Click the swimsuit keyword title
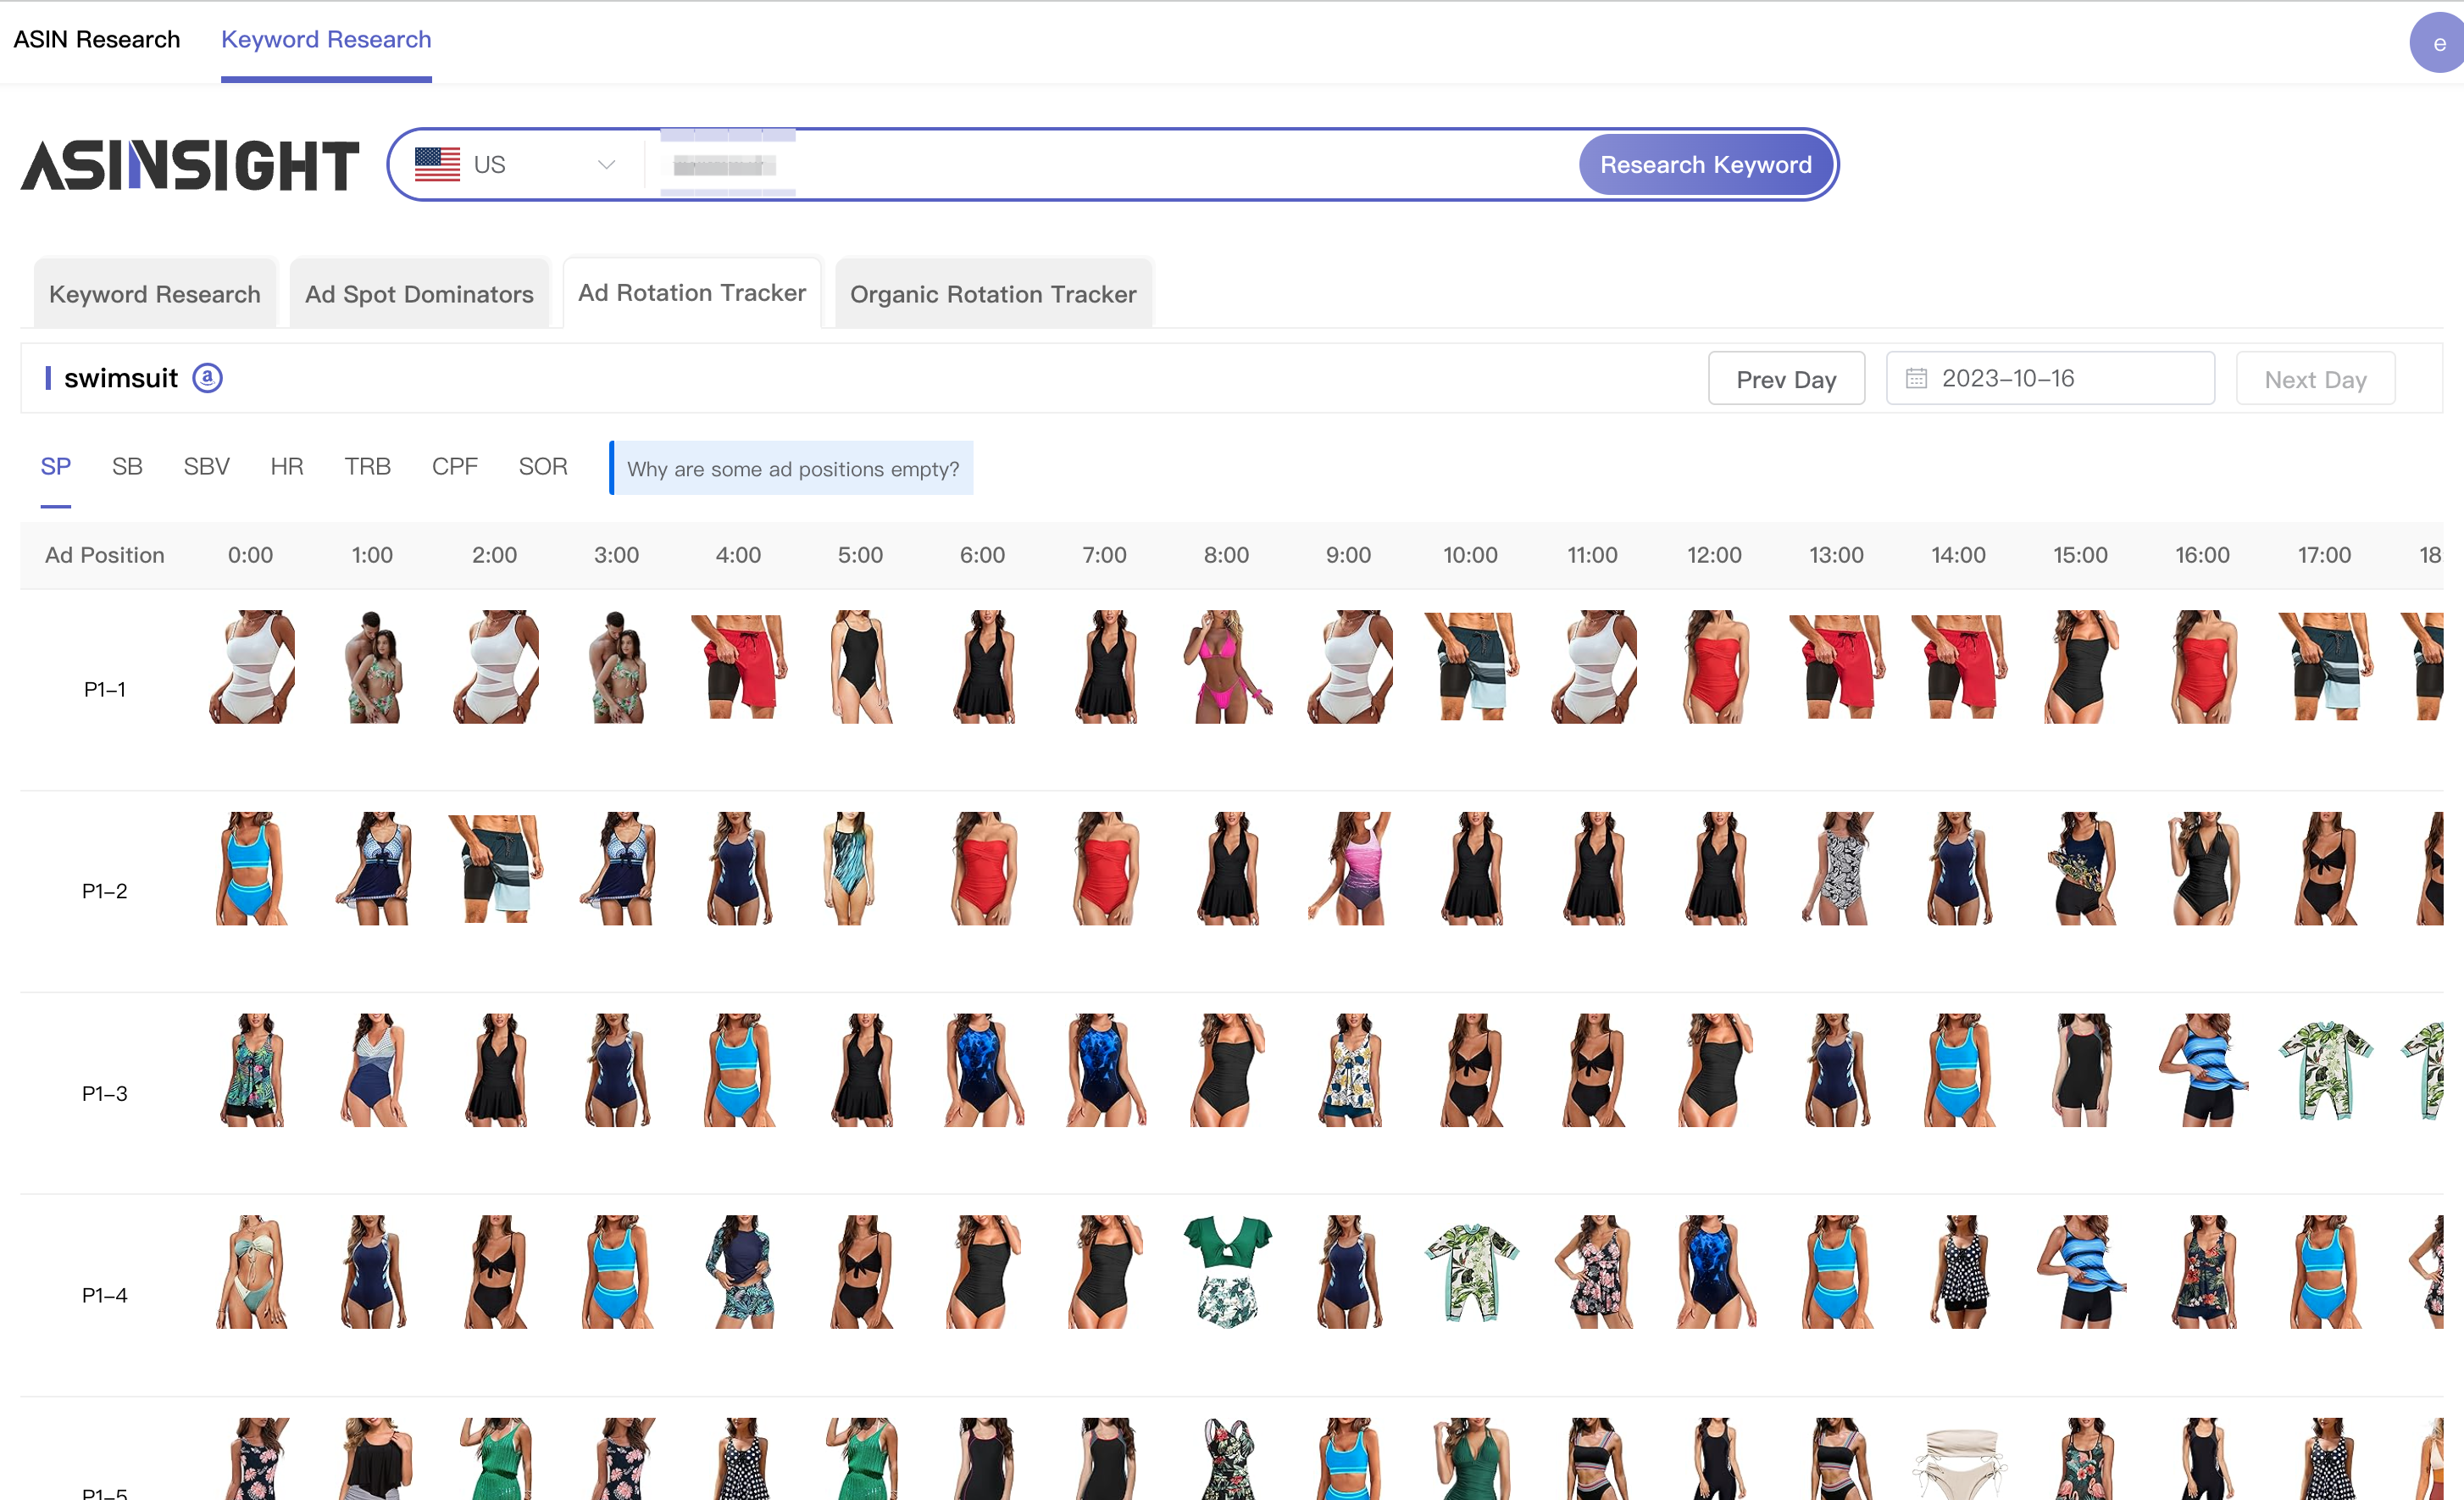The image size is (2464, 1500). (x=121, y=378)
